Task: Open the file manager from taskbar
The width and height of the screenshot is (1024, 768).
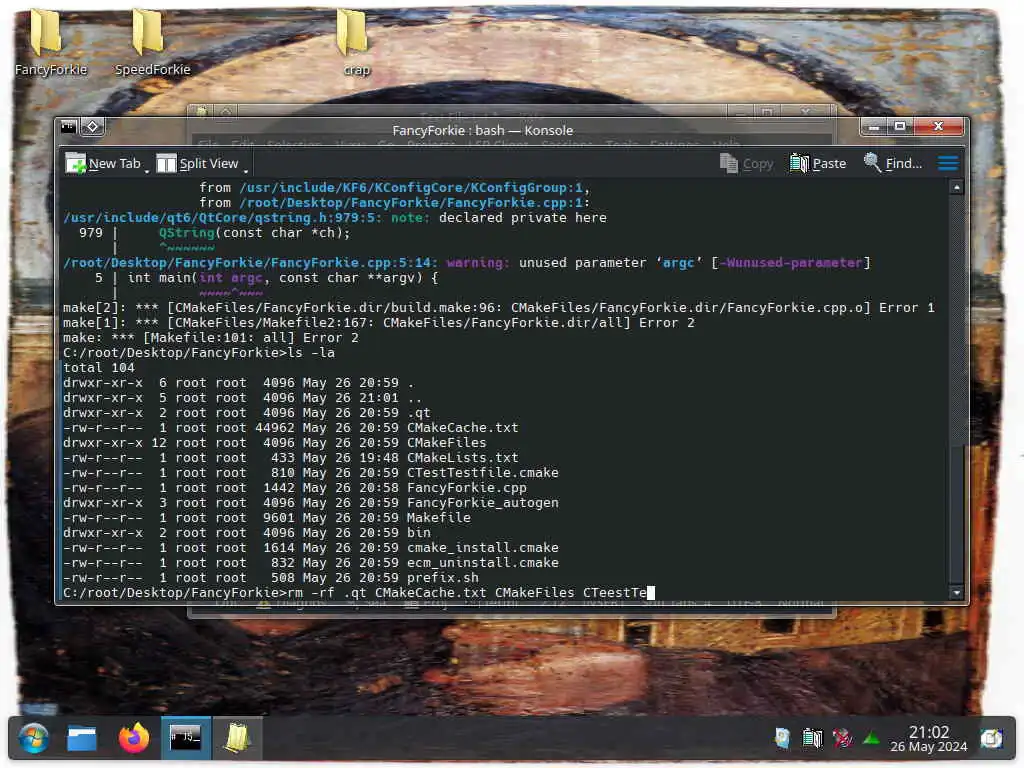Action: [82, 739]
